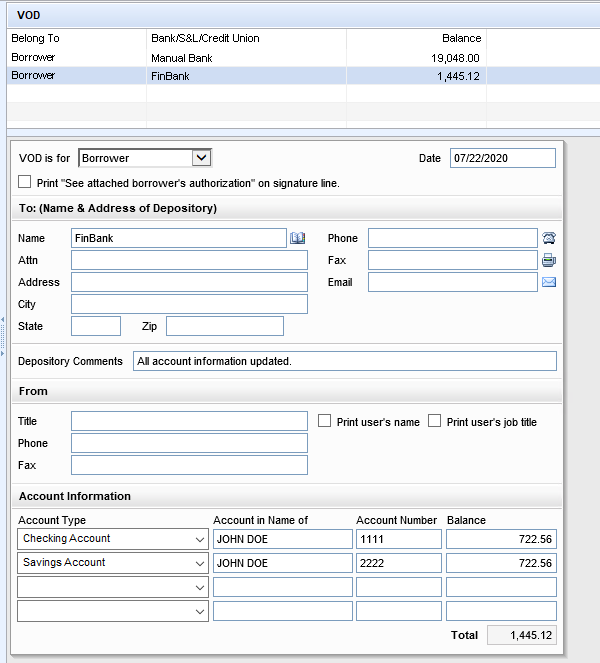This screenshot has width=600, height=663.
Task: Click the telephone icon next to Phone
Action: coord(548,238)
